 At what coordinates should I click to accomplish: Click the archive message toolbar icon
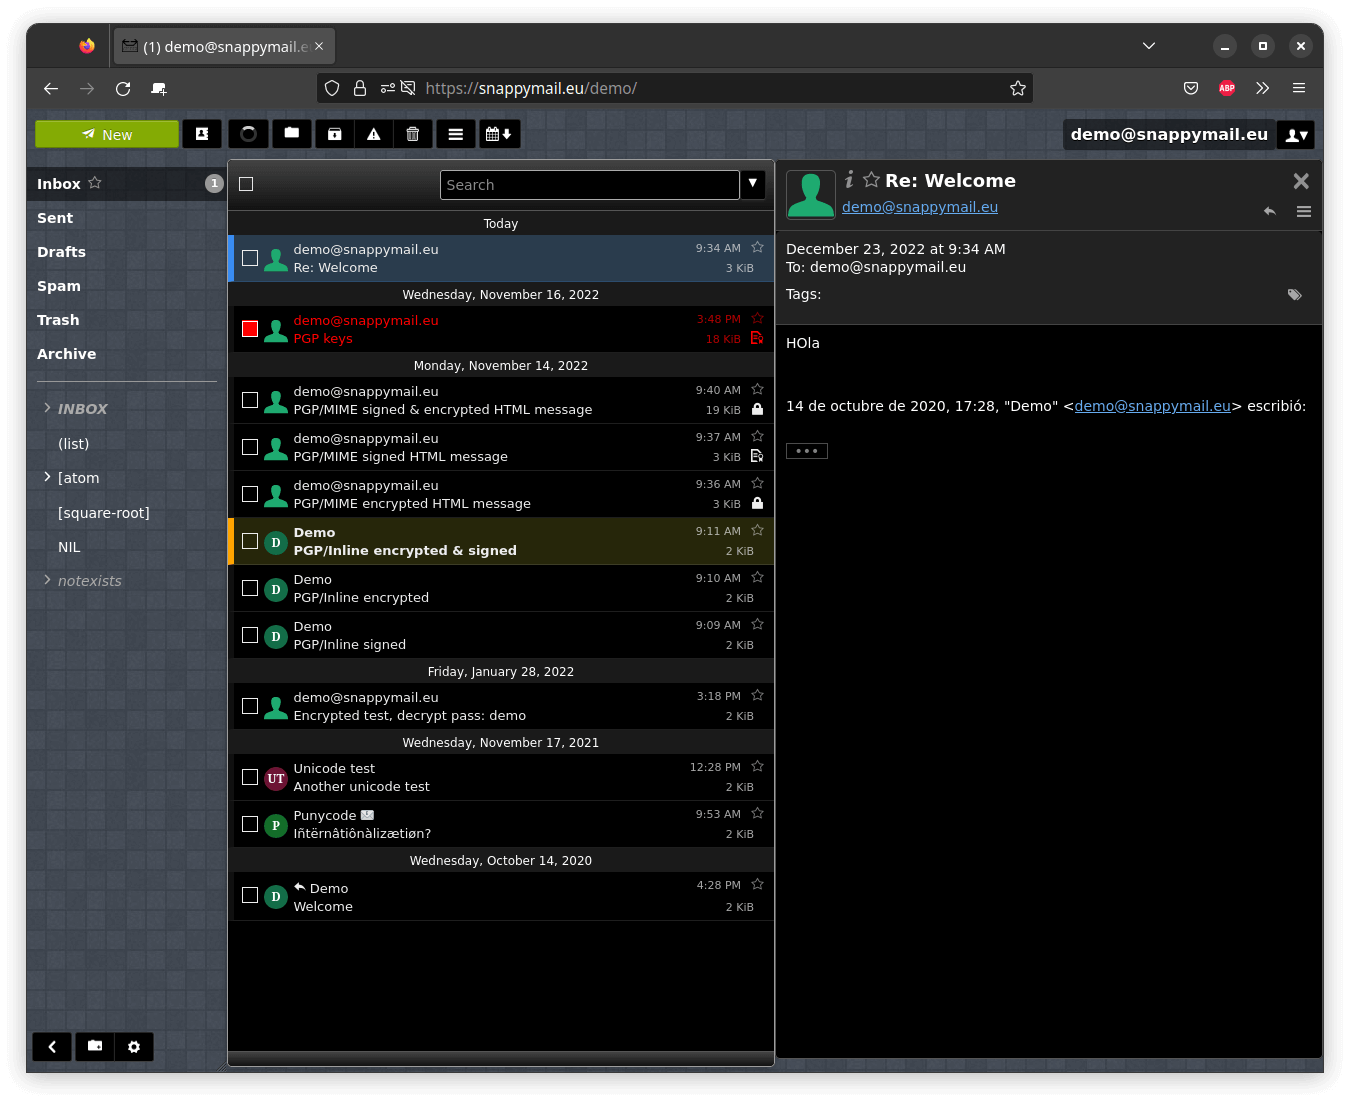[x=335, y=134]
